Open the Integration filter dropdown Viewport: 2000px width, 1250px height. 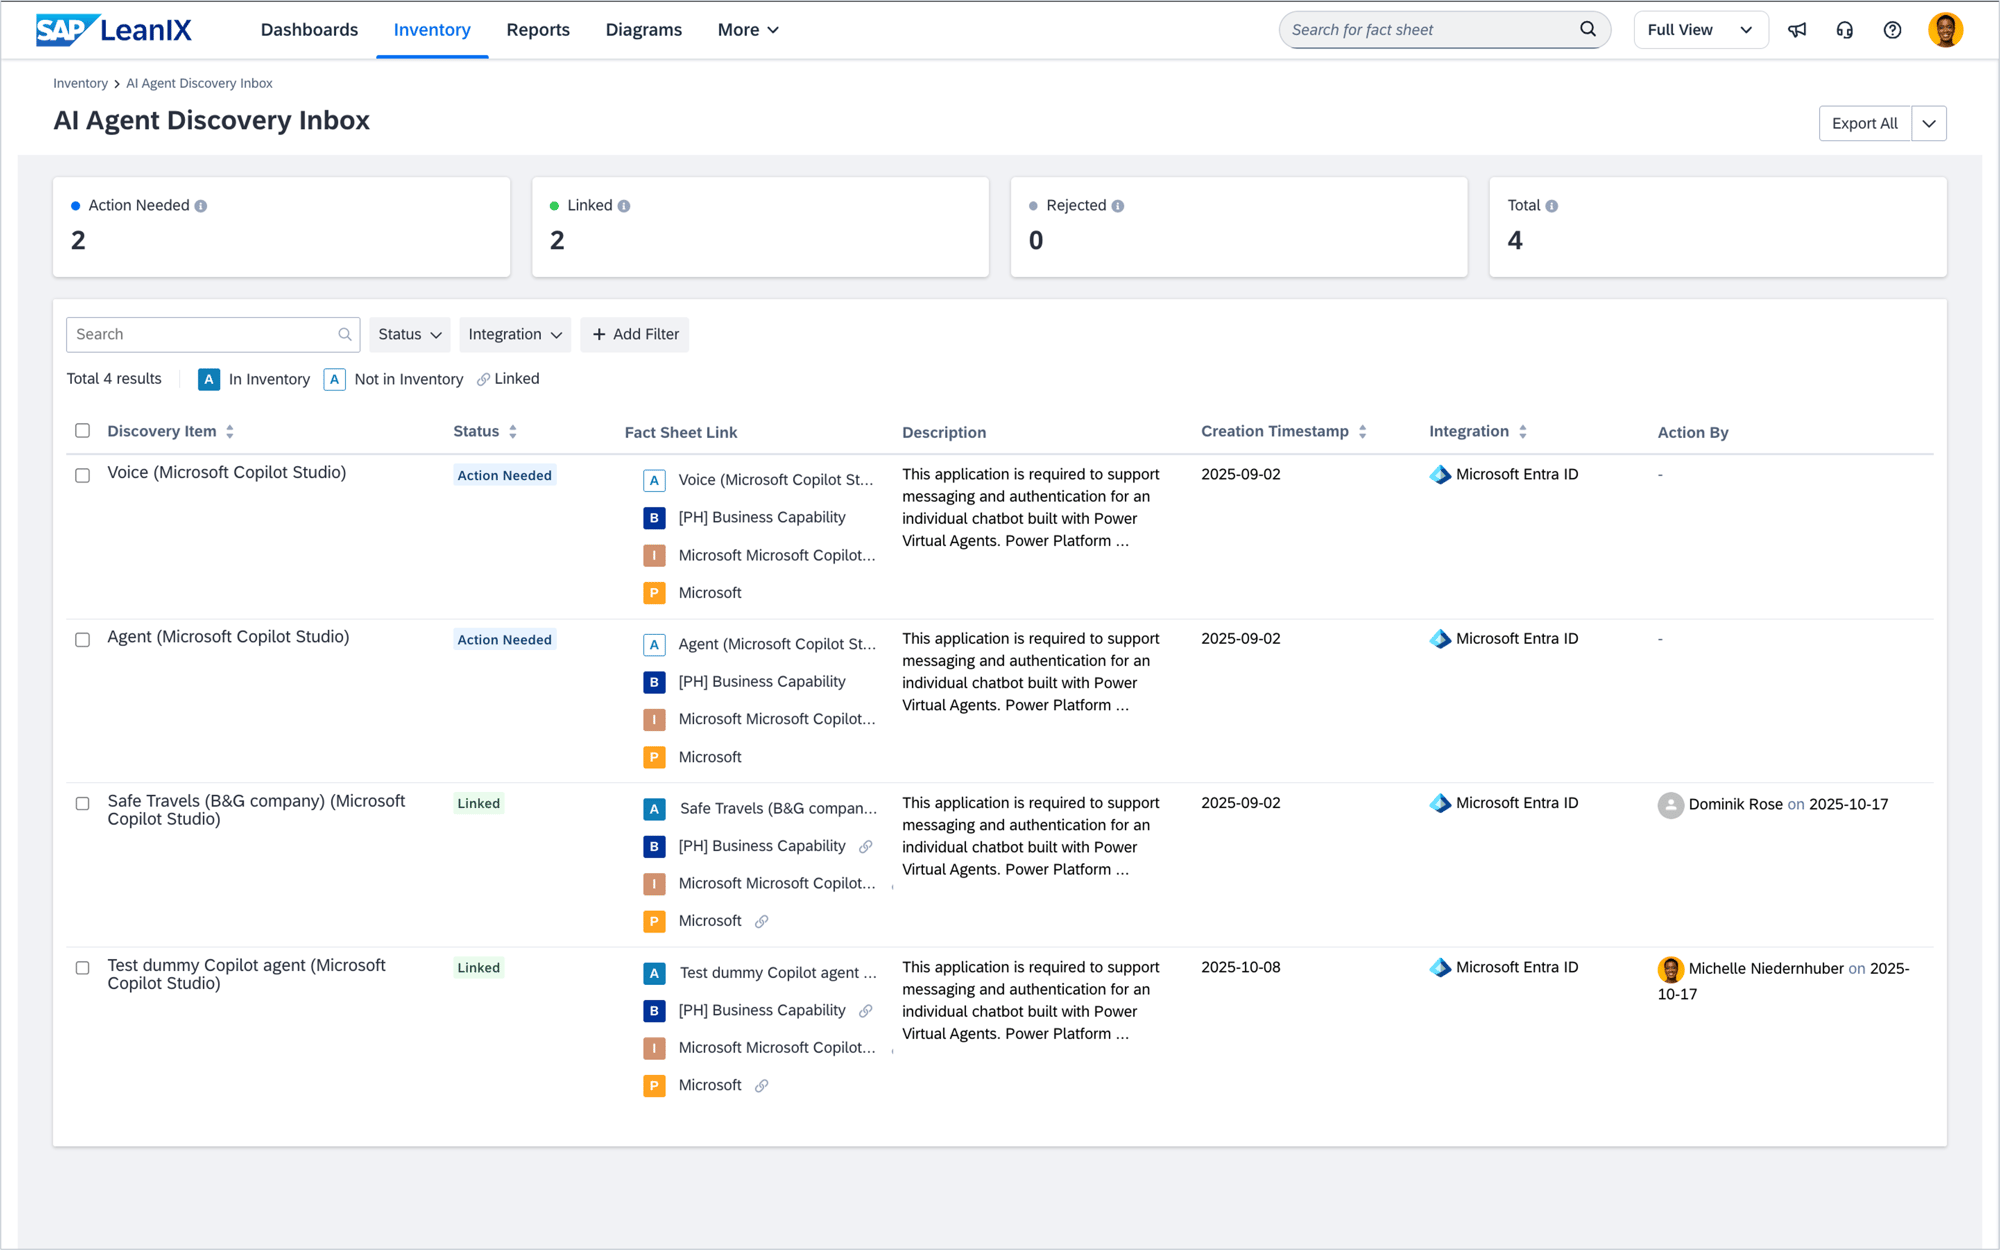tap(514, 334)
